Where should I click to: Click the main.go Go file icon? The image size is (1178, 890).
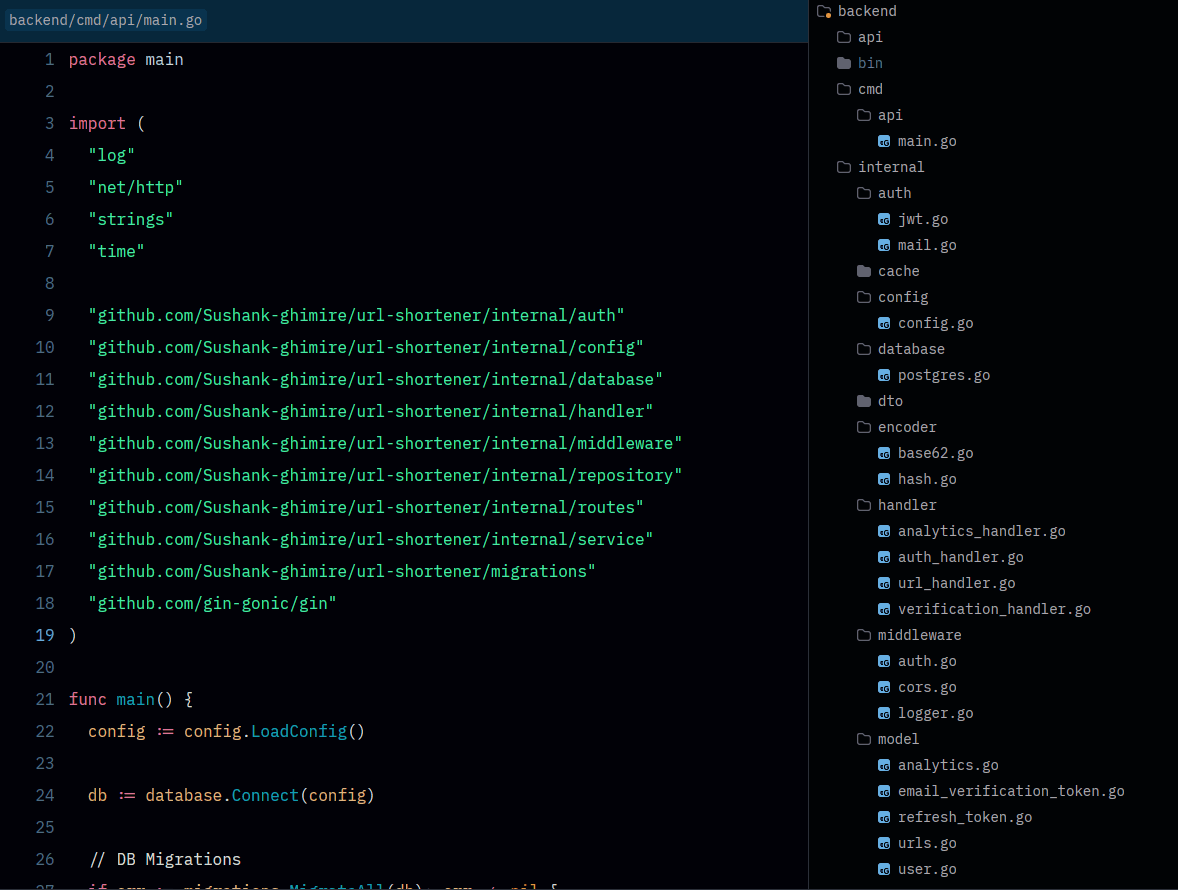coord(884,141)
